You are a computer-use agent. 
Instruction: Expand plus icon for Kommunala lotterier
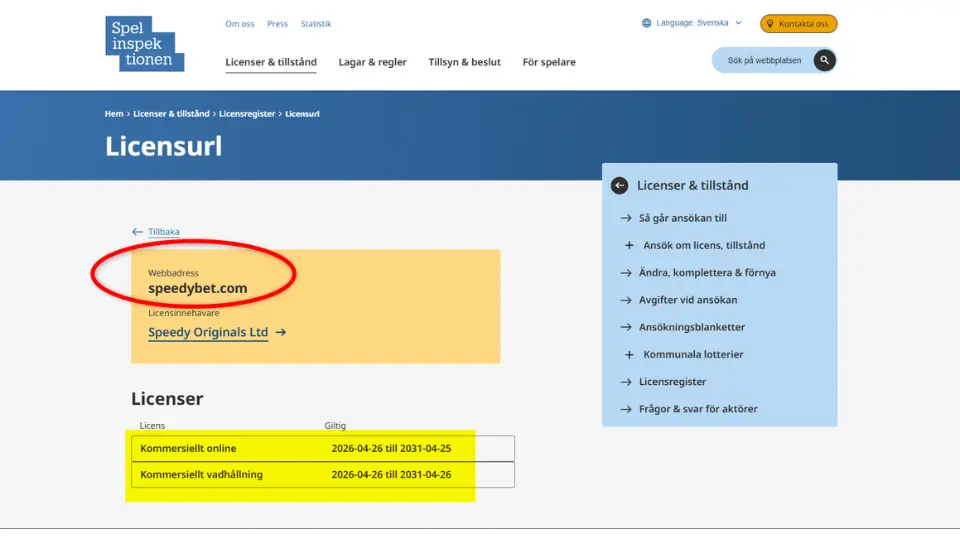[629, 354]
